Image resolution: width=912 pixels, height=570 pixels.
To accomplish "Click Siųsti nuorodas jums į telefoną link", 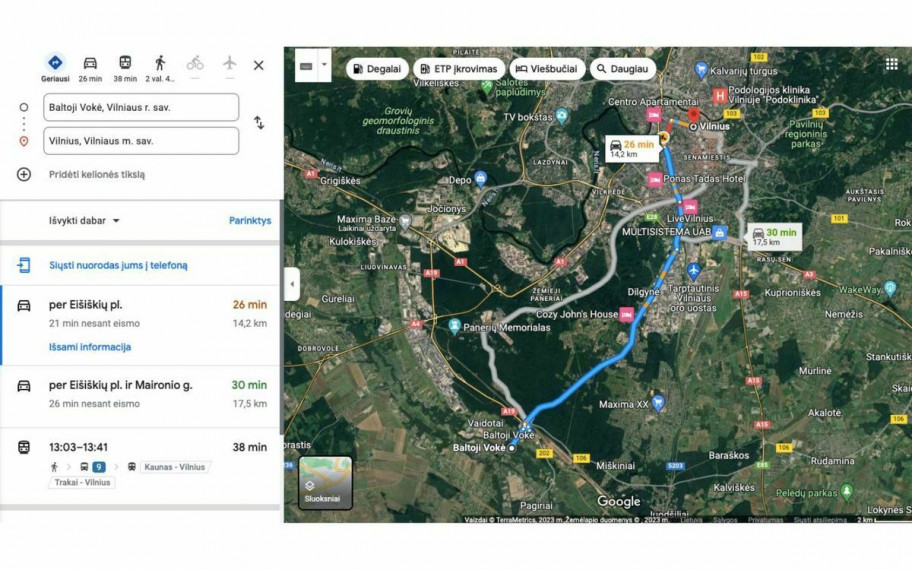I will pos(118,265).
